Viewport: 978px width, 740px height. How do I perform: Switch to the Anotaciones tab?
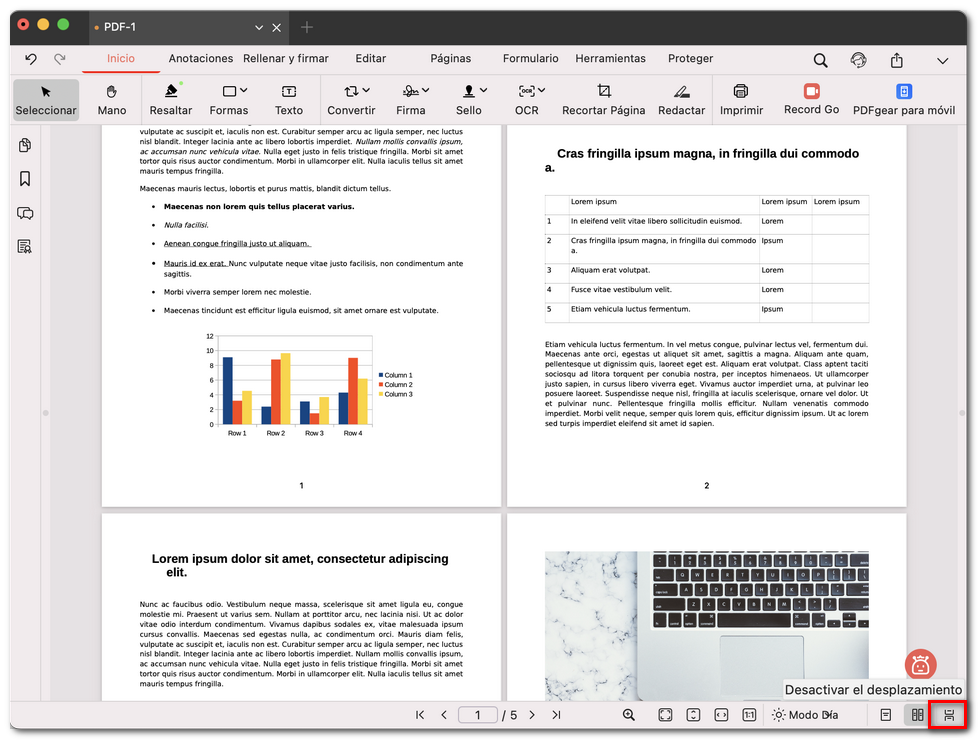point(200,59)
